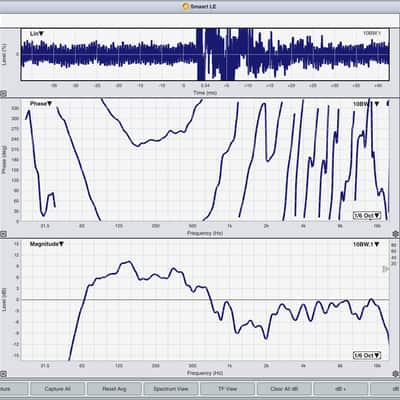Open the Magnitude graph type dropdown
This screenshot has width=400, height=400.
(47, 244)
